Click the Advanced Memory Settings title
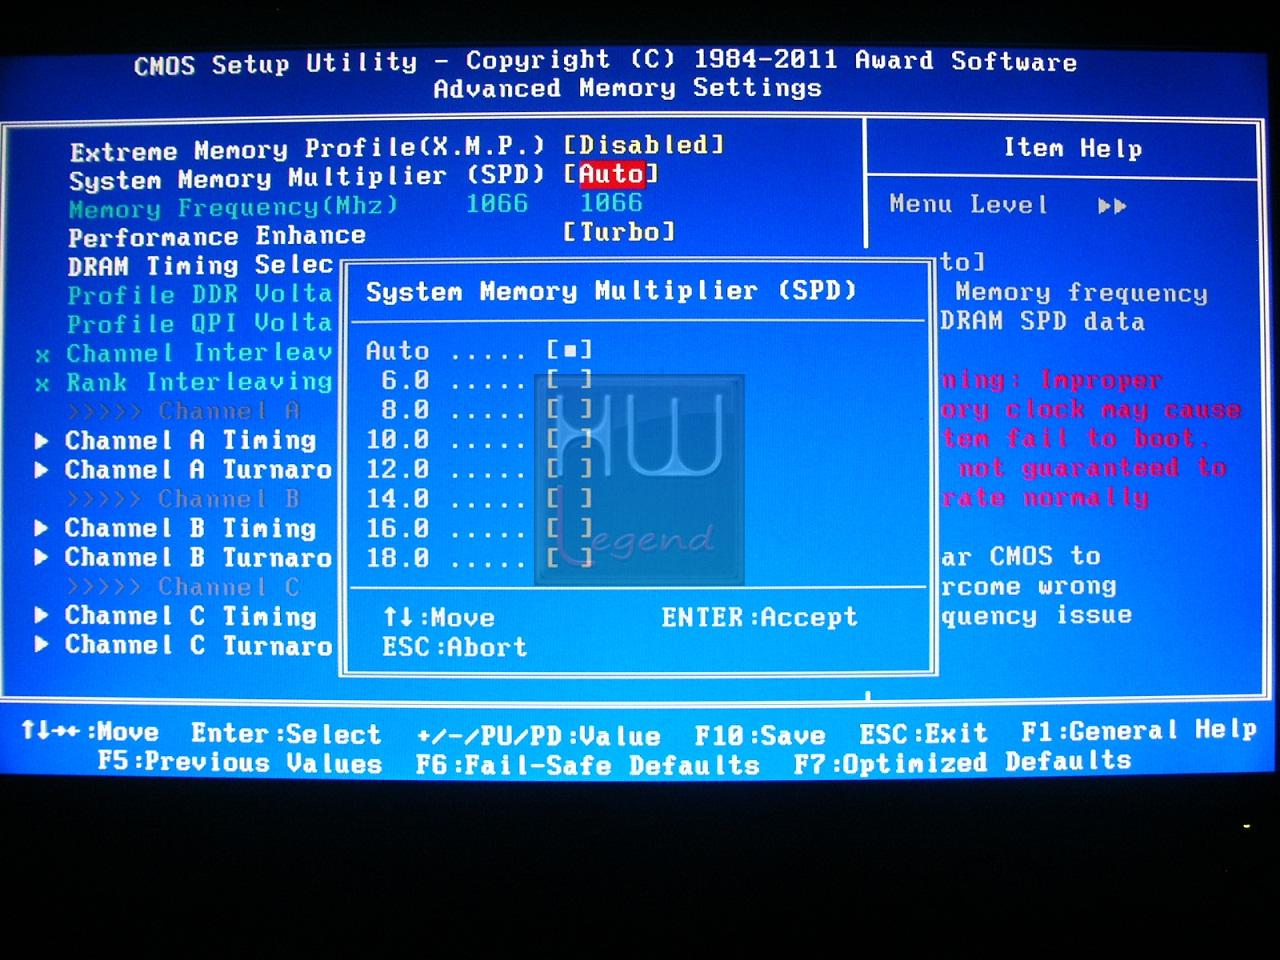This screenshot has width=1280, height=960. coord(627,88)
